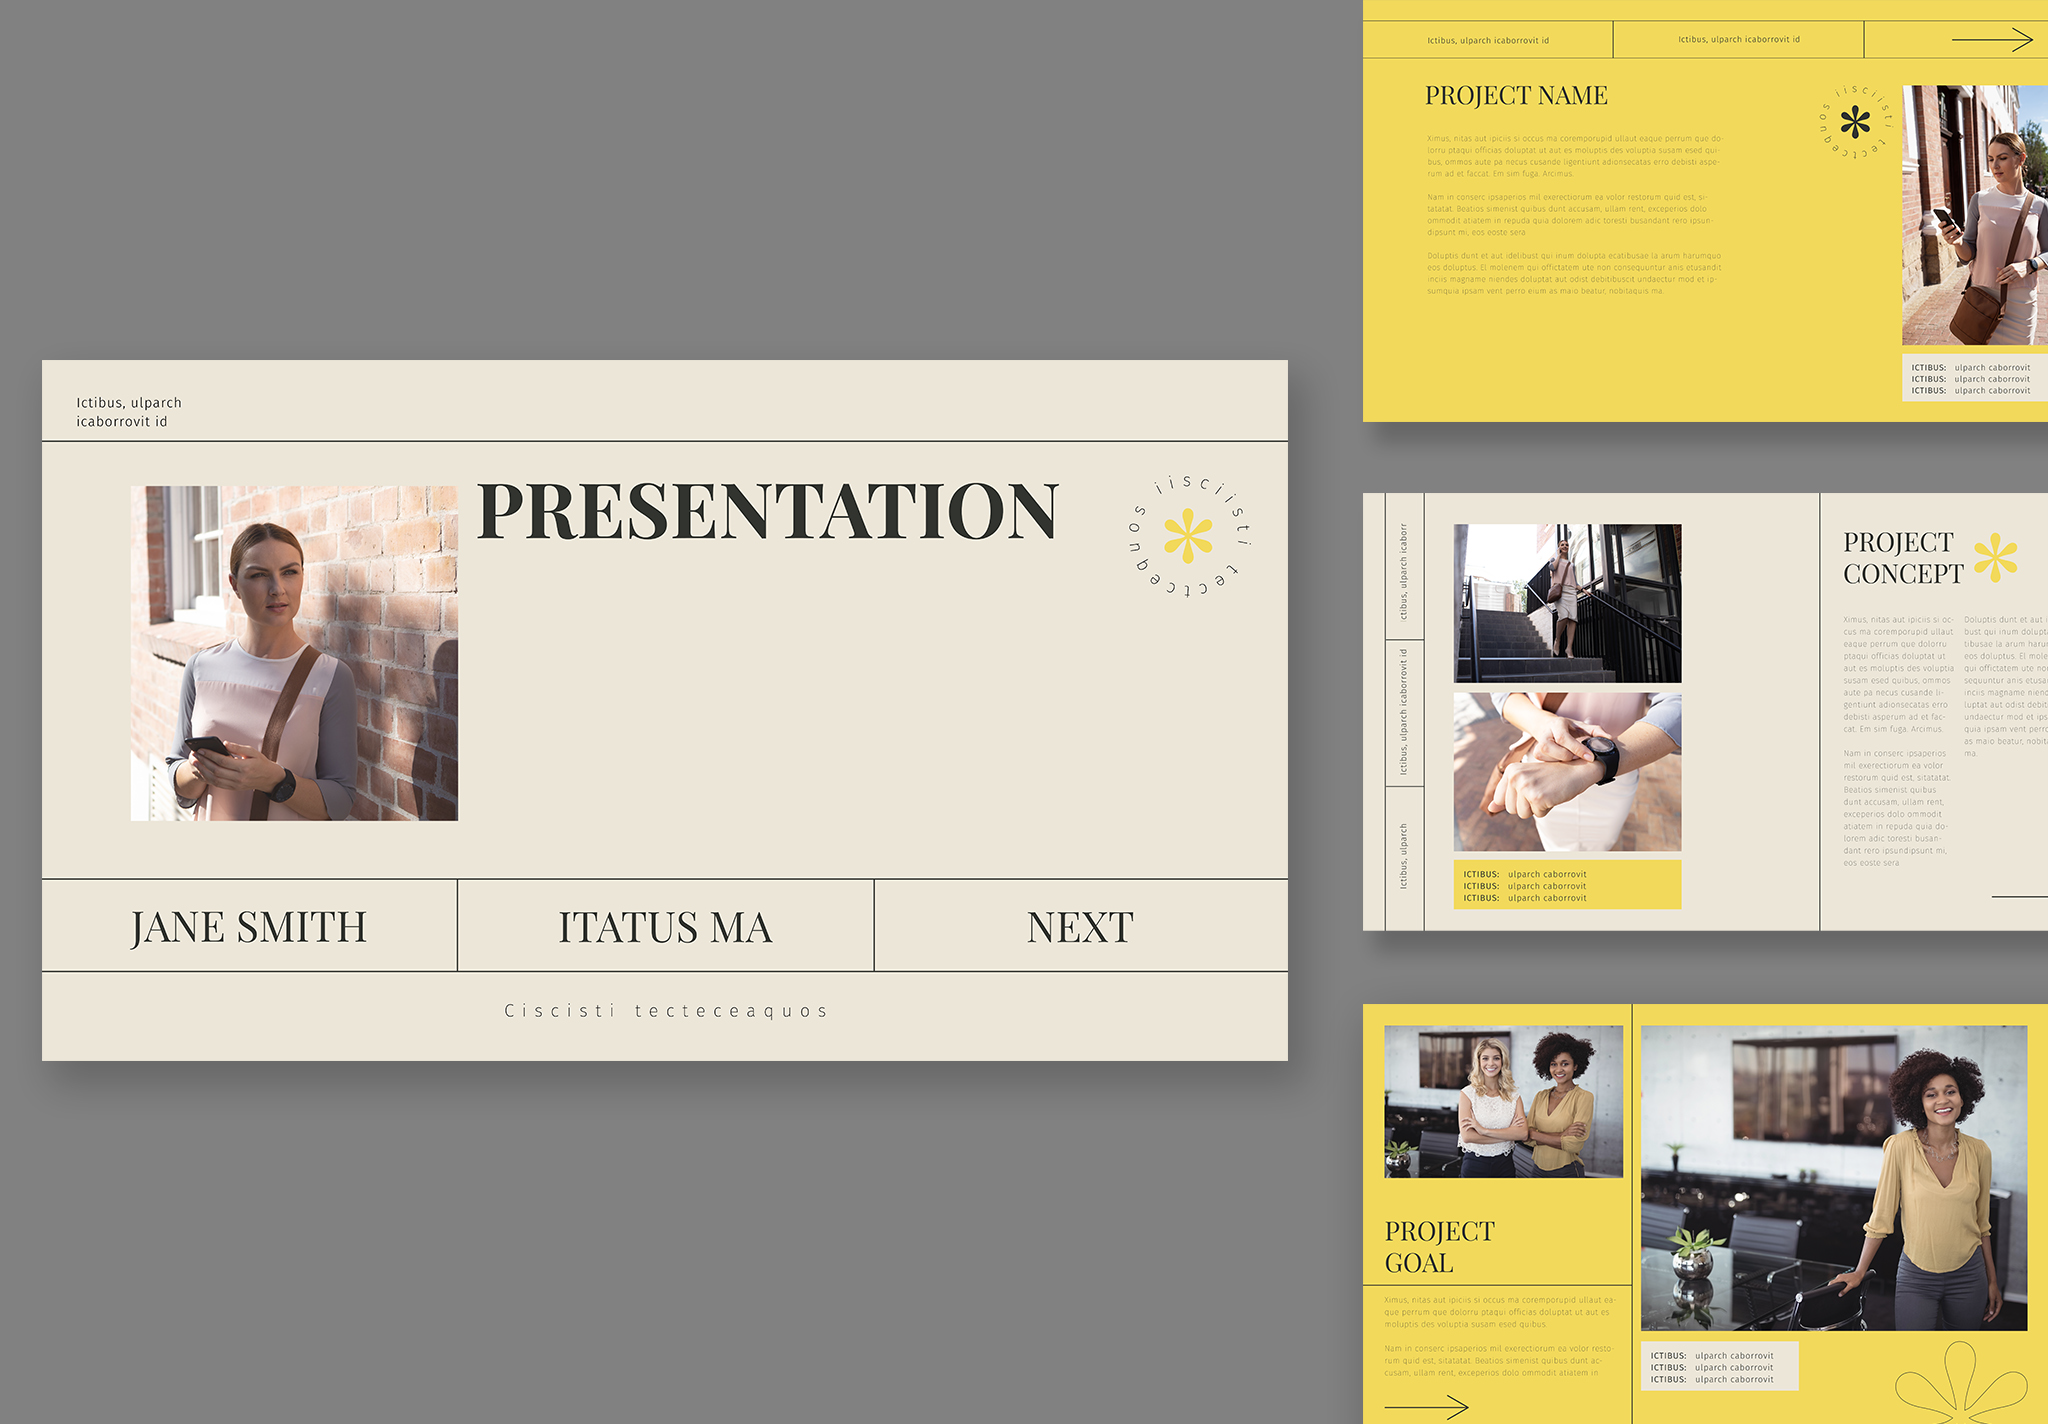Select the staircase photo
This screenshot has height=1424, width=2048.
point(1567,603)
